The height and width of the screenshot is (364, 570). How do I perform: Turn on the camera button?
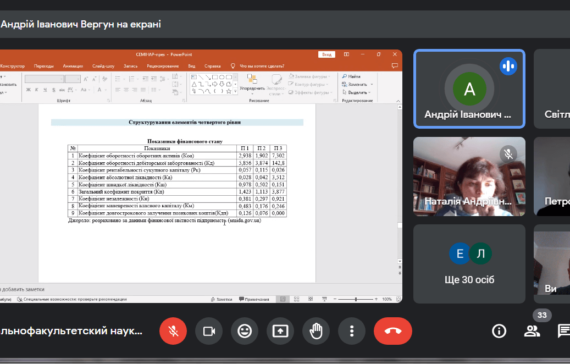tap(209, 331)
